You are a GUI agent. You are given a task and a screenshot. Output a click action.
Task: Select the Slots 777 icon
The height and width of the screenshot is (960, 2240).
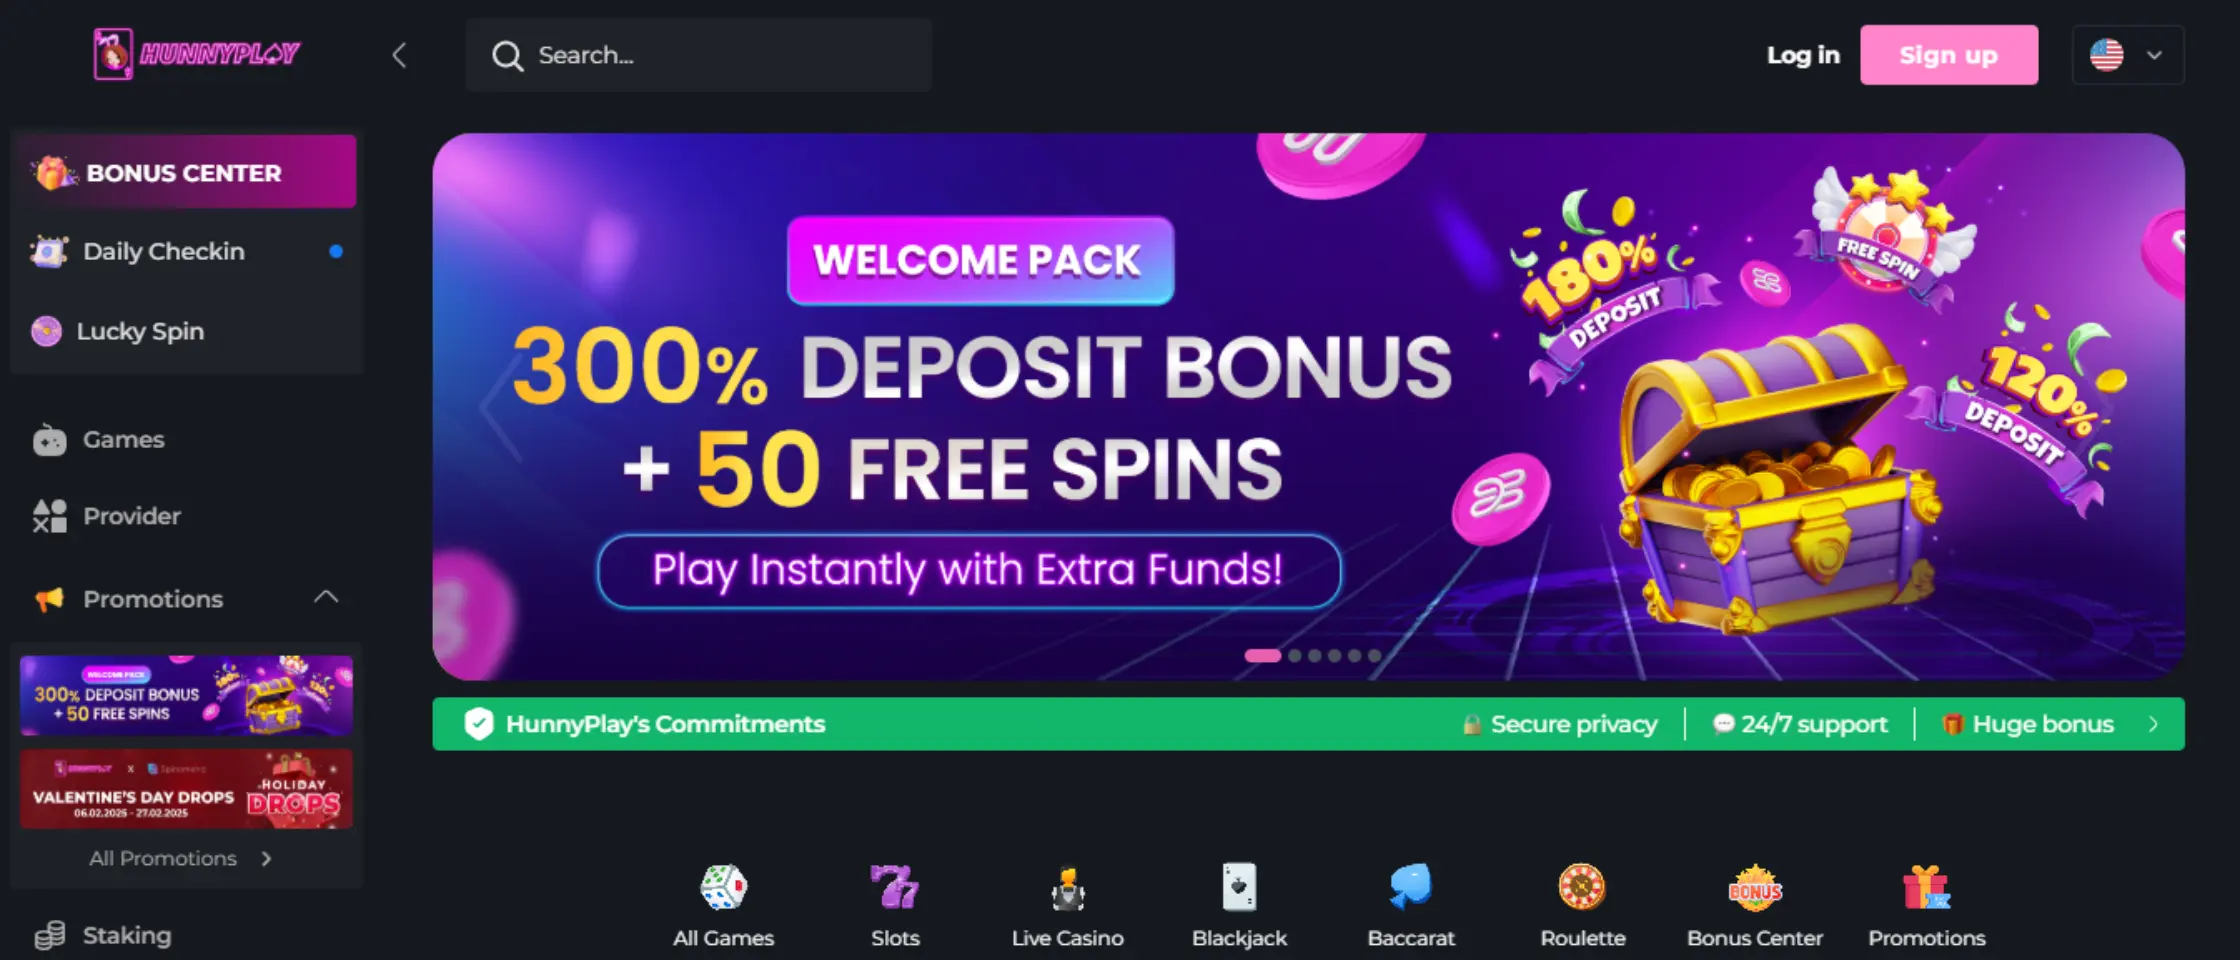click(894, 887)
